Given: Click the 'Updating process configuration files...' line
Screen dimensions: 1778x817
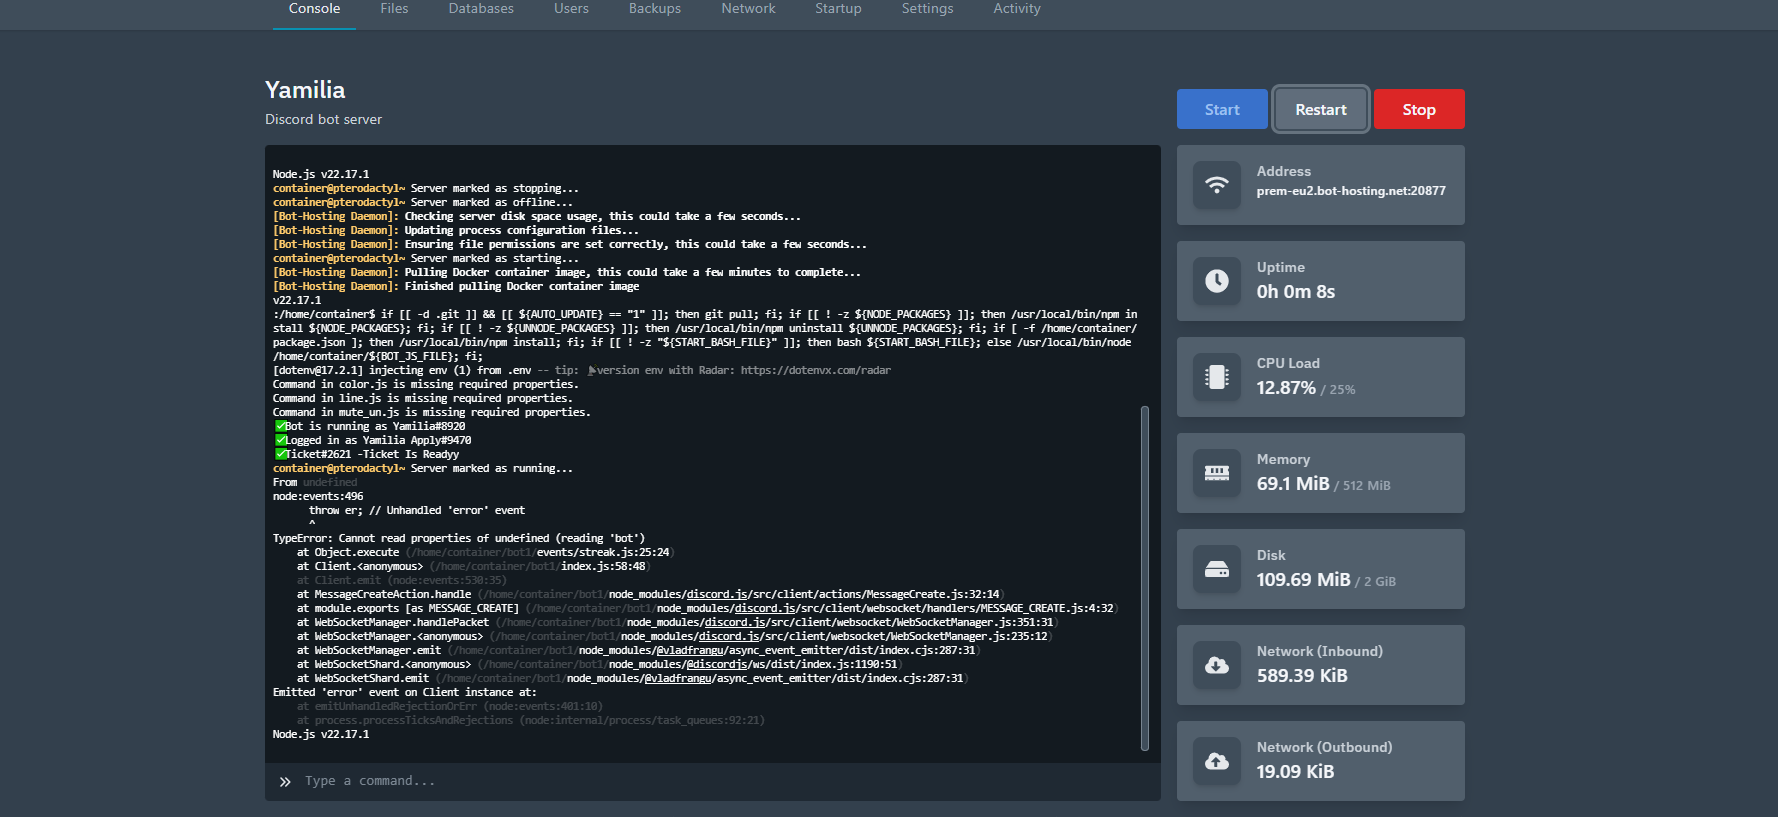Looking at the screenshot, I should point(456,230).
